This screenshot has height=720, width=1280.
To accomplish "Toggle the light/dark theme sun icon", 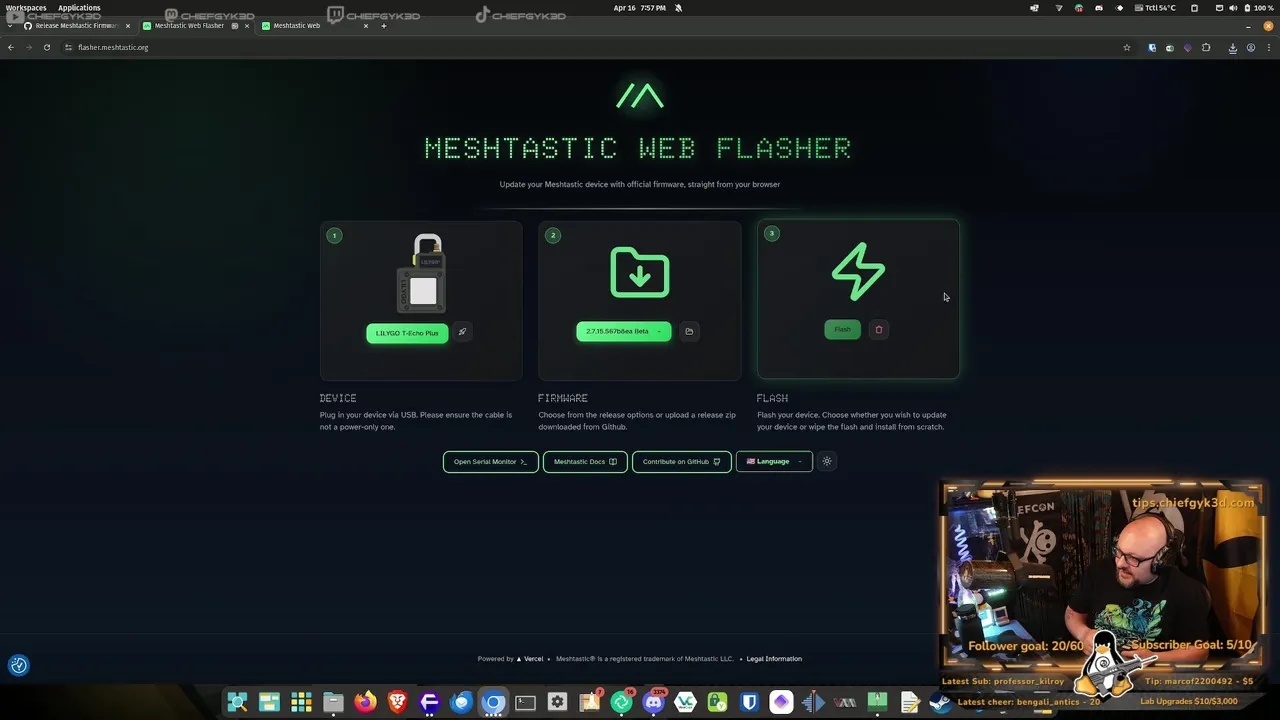I will [x=826, y=461].
